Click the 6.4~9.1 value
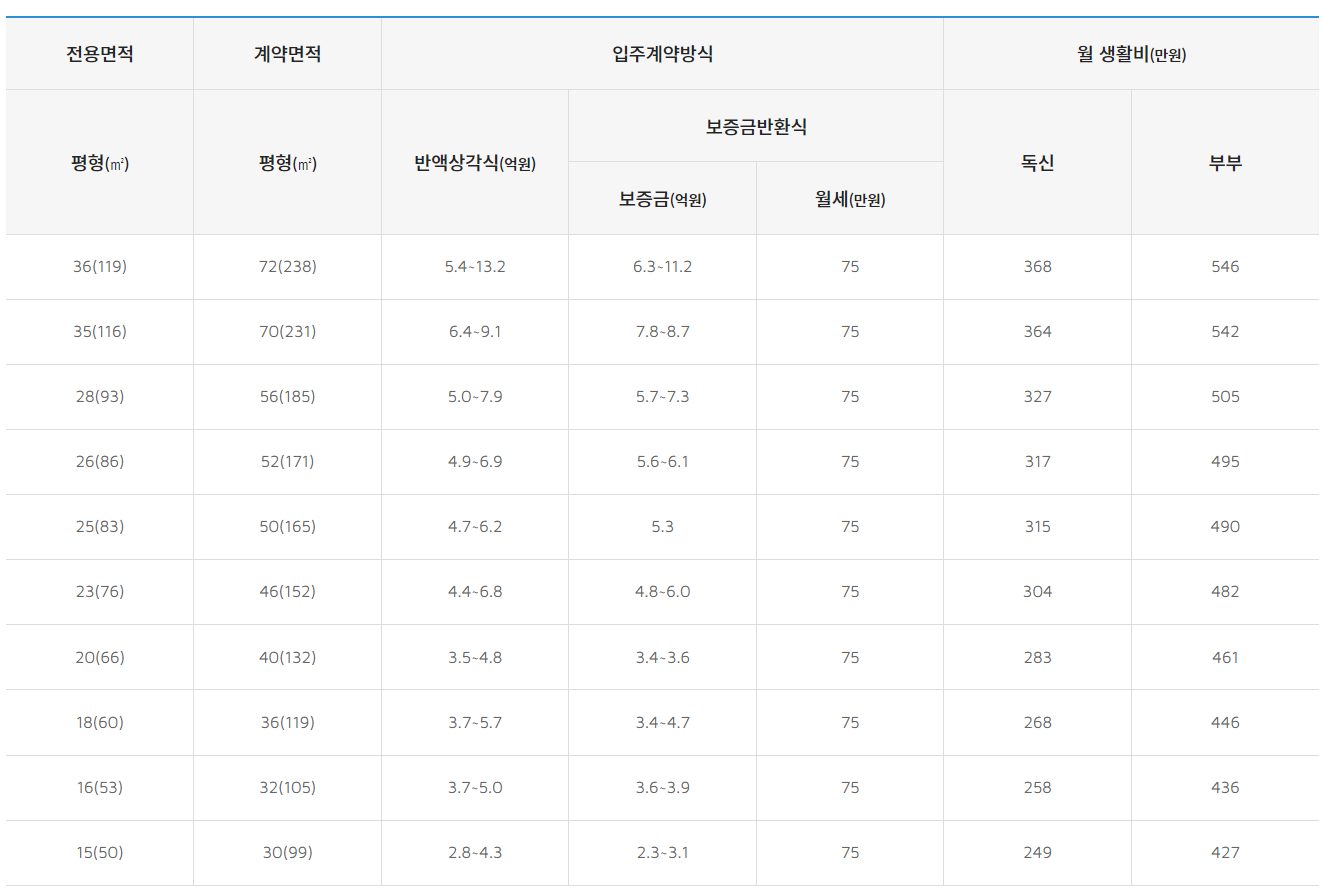 475,332
